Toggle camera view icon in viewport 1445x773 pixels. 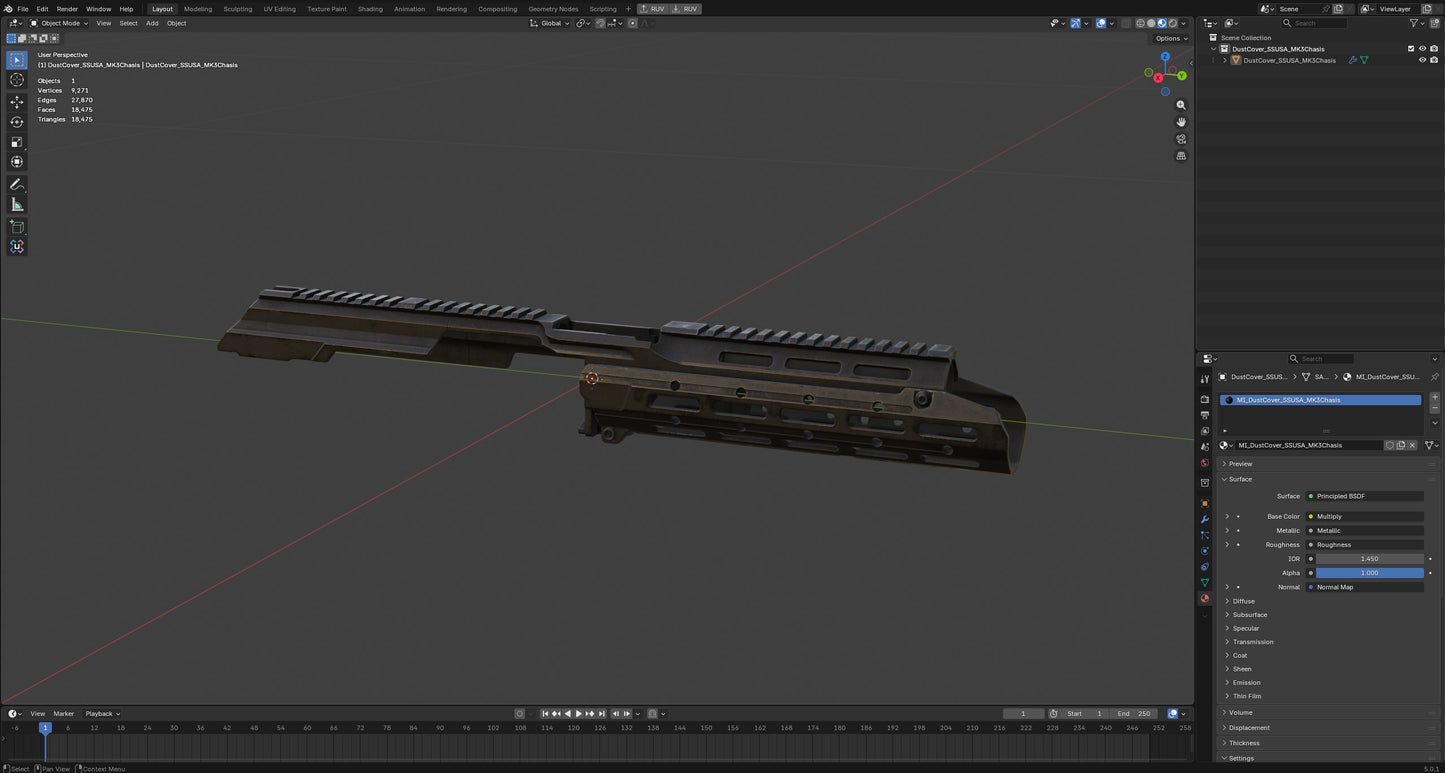click(x=1181, y=139)
